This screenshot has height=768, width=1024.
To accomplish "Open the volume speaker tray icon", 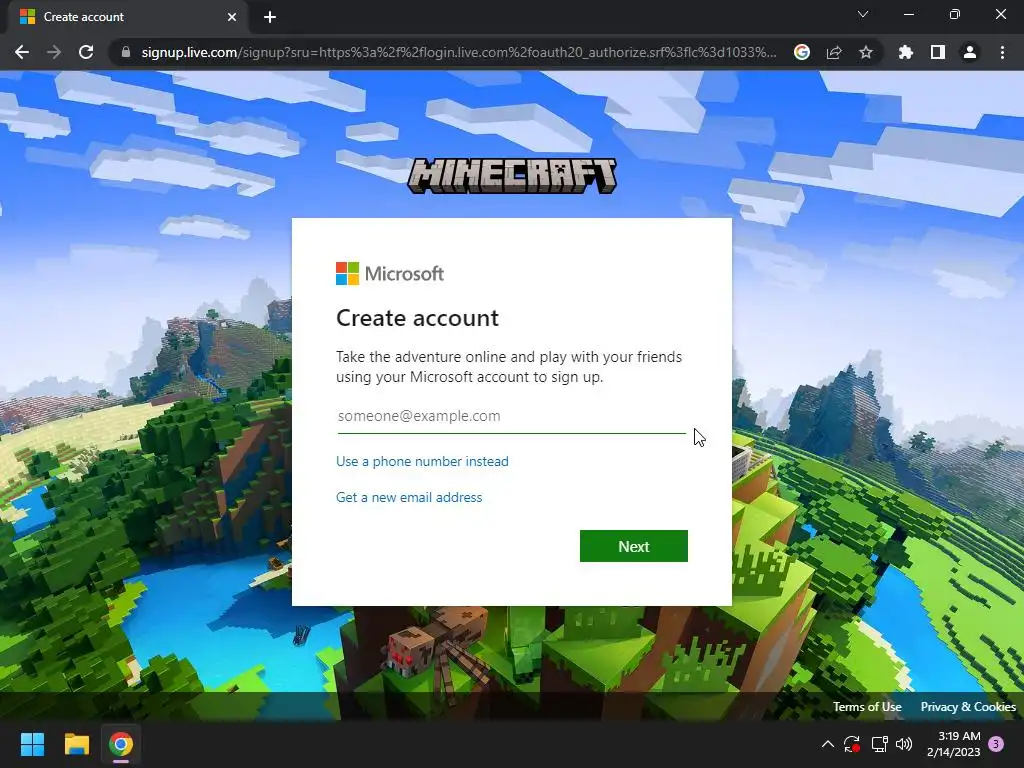I will (904, 744).
